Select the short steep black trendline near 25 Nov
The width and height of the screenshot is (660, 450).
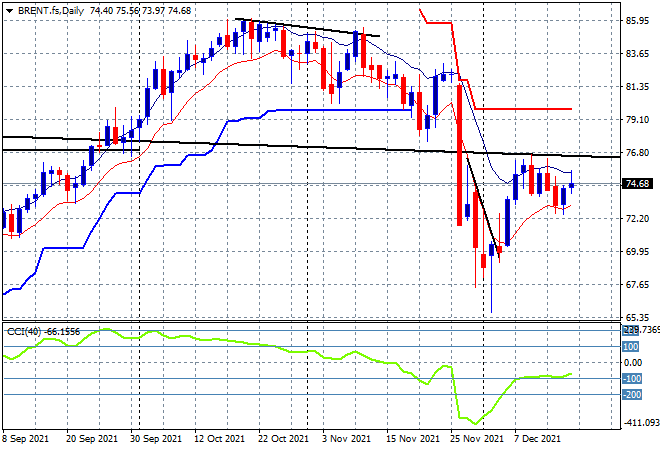click(x=482, y=207)
